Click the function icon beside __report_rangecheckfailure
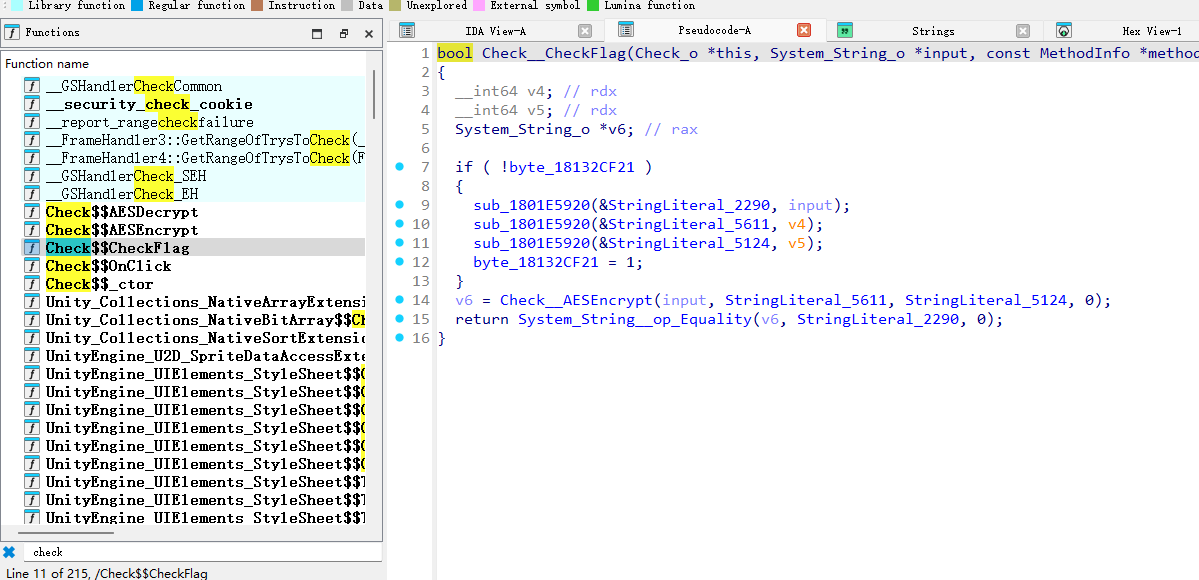The image size is (1199, 580). pos(31,122)
